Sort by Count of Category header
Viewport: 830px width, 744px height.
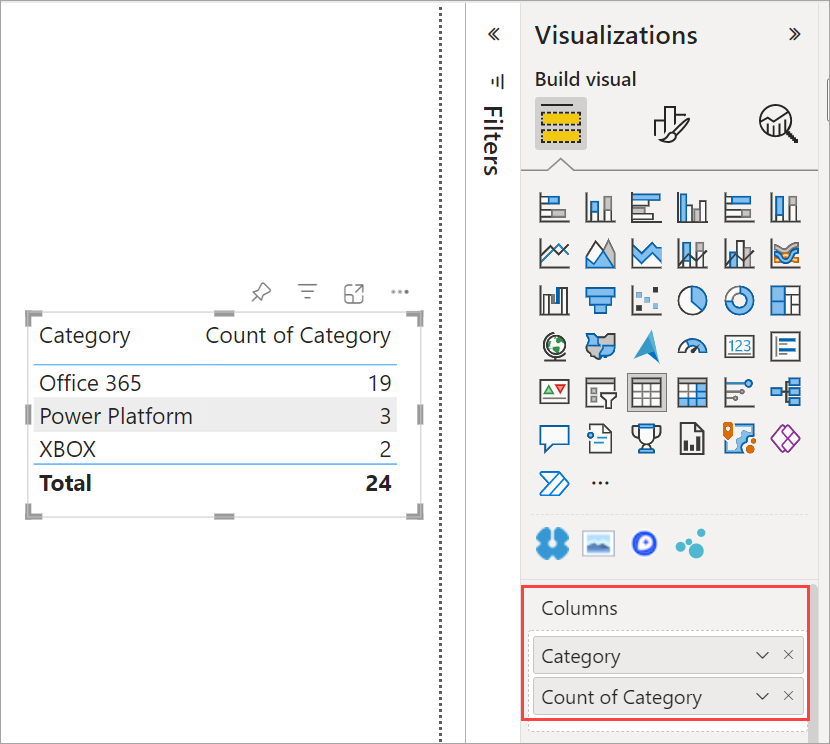tap(298, 336)
